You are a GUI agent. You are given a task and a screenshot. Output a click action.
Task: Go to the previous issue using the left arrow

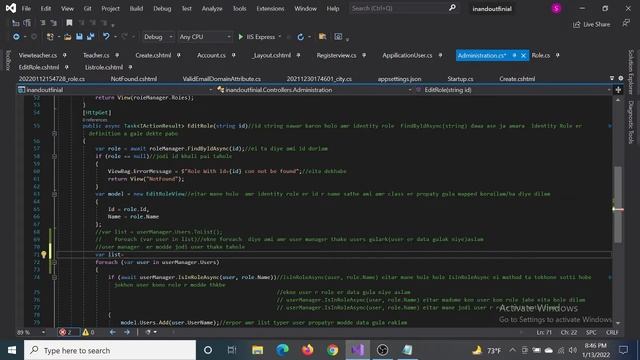[x=113, y=332]
